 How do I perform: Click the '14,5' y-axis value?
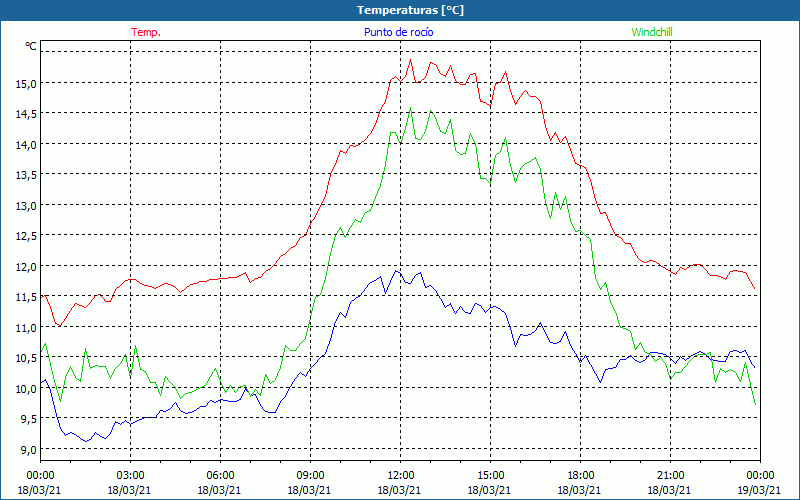point(26,114)
